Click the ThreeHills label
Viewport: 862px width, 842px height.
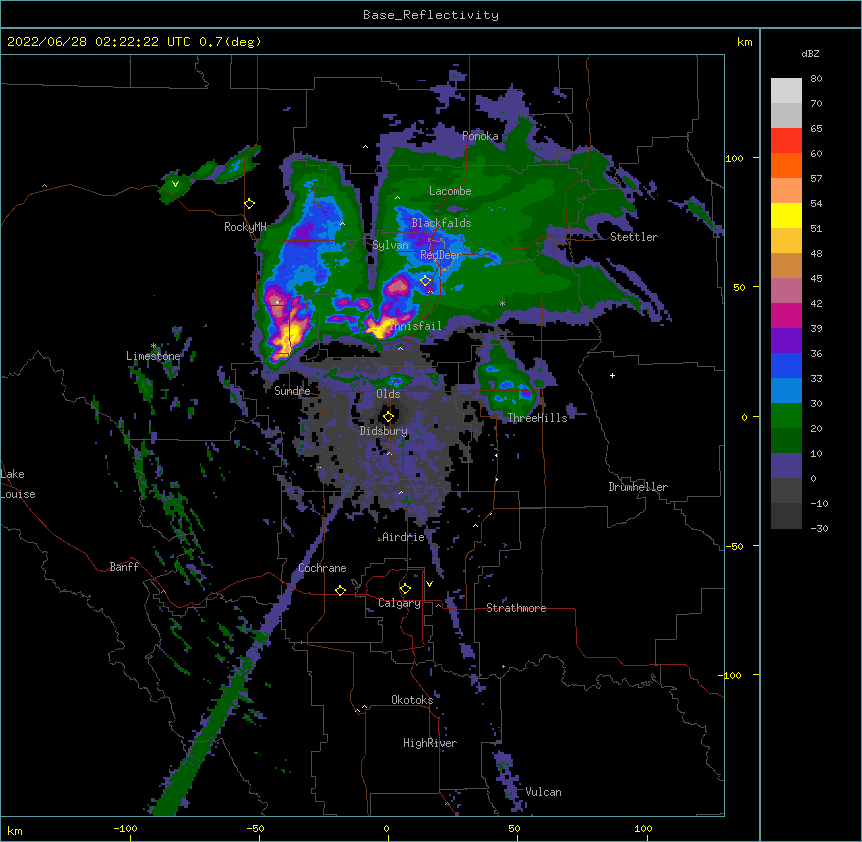[537, 418]
